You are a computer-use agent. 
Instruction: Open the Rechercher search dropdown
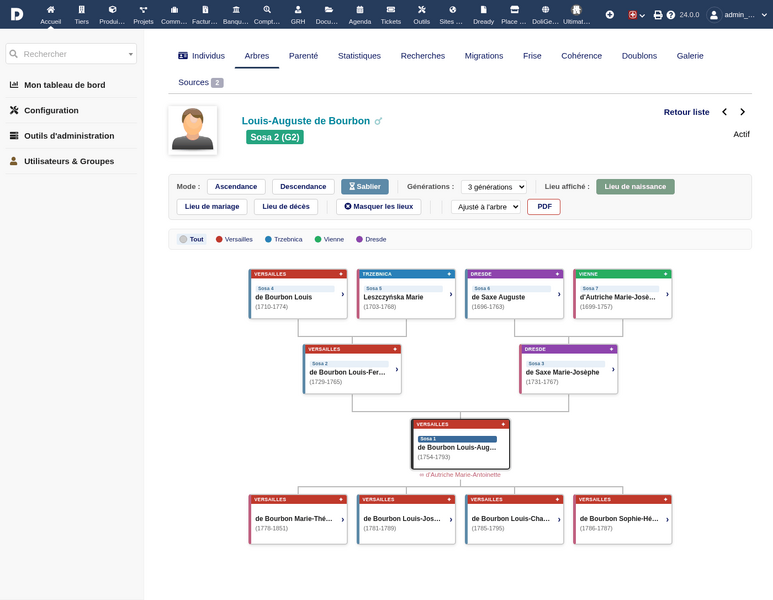coord(71,54)
